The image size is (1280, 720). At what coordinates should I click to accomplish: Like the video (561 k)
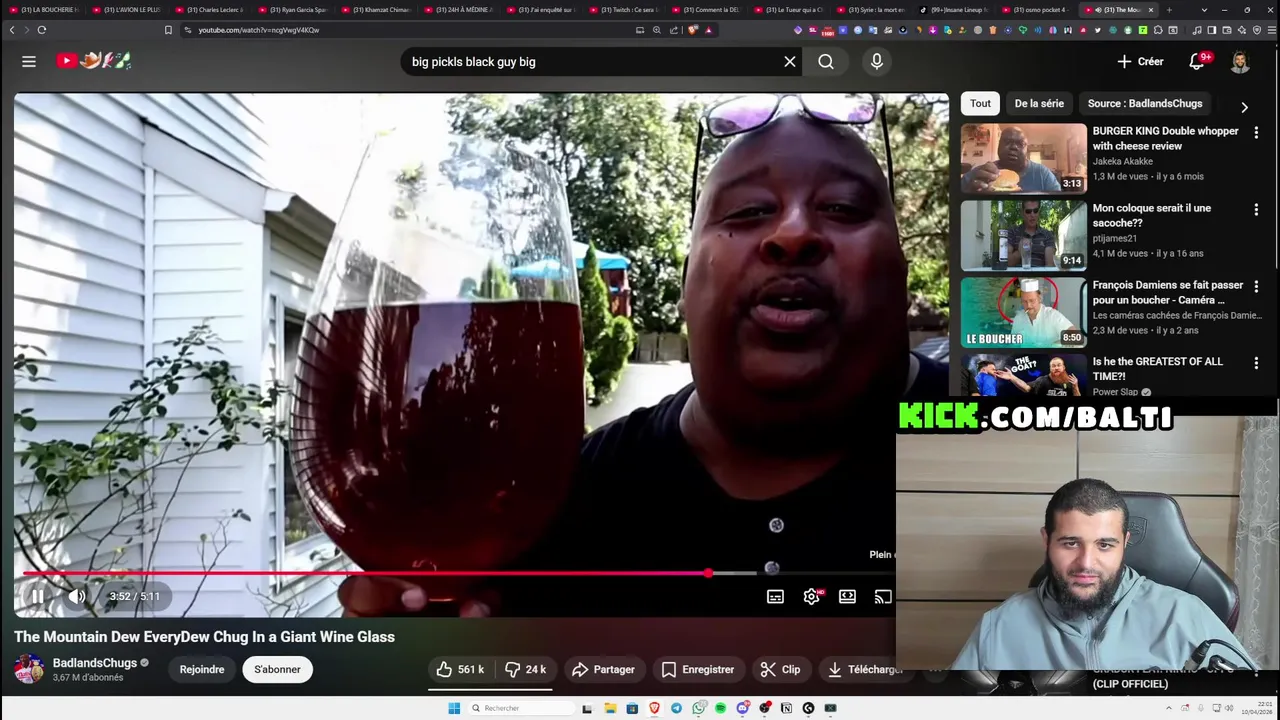pos(461,669)
